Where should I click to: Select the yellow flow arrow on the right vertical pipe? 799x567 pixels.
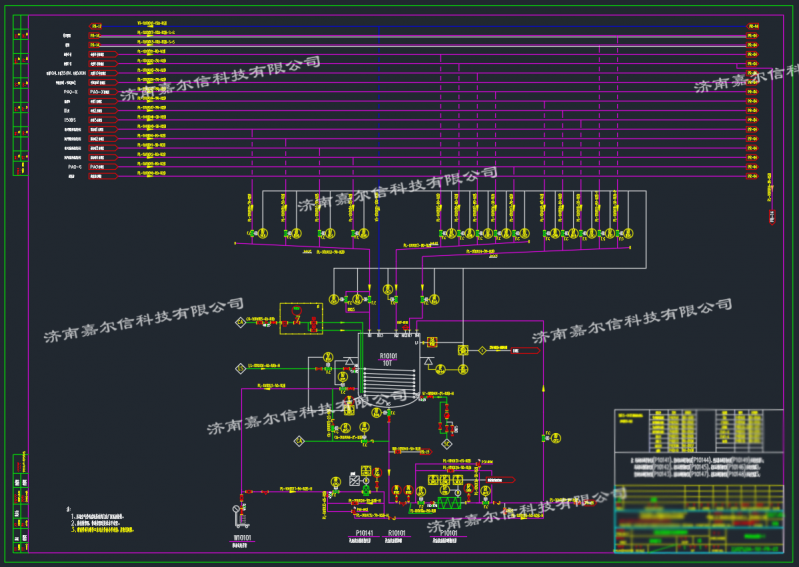pyautogui.click(x=543, y=389)
